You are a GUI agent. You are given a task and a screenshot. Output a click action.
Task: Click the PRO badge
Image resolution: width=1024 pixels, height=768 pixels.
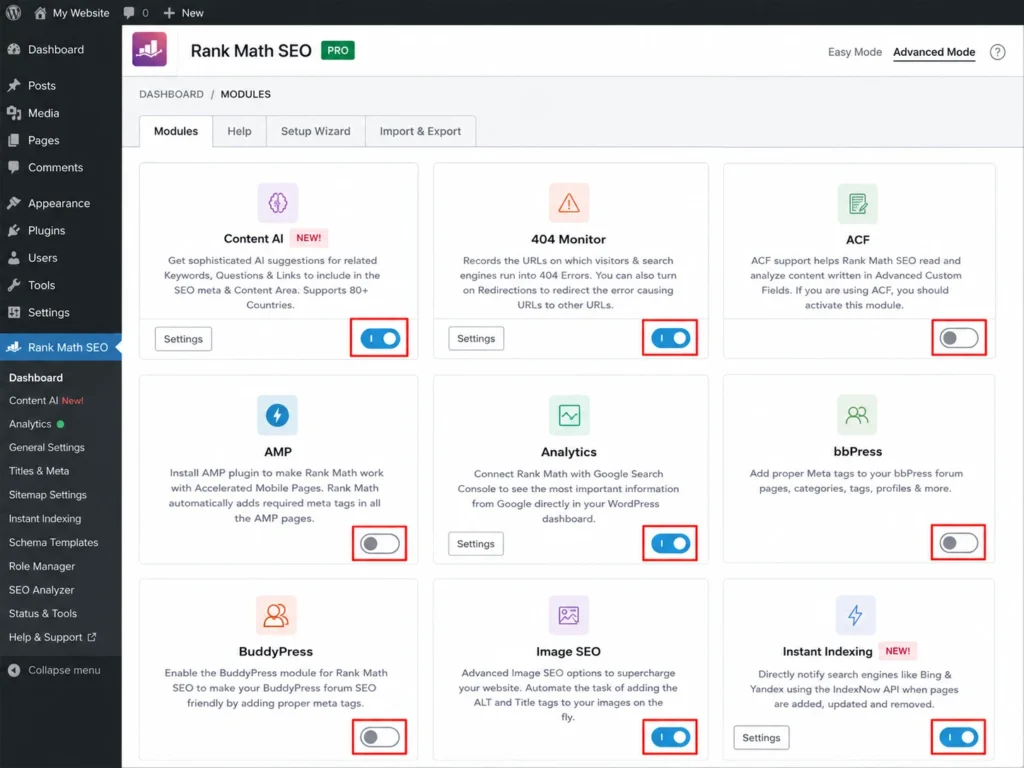pyautogui.click(x=338, y=50)
